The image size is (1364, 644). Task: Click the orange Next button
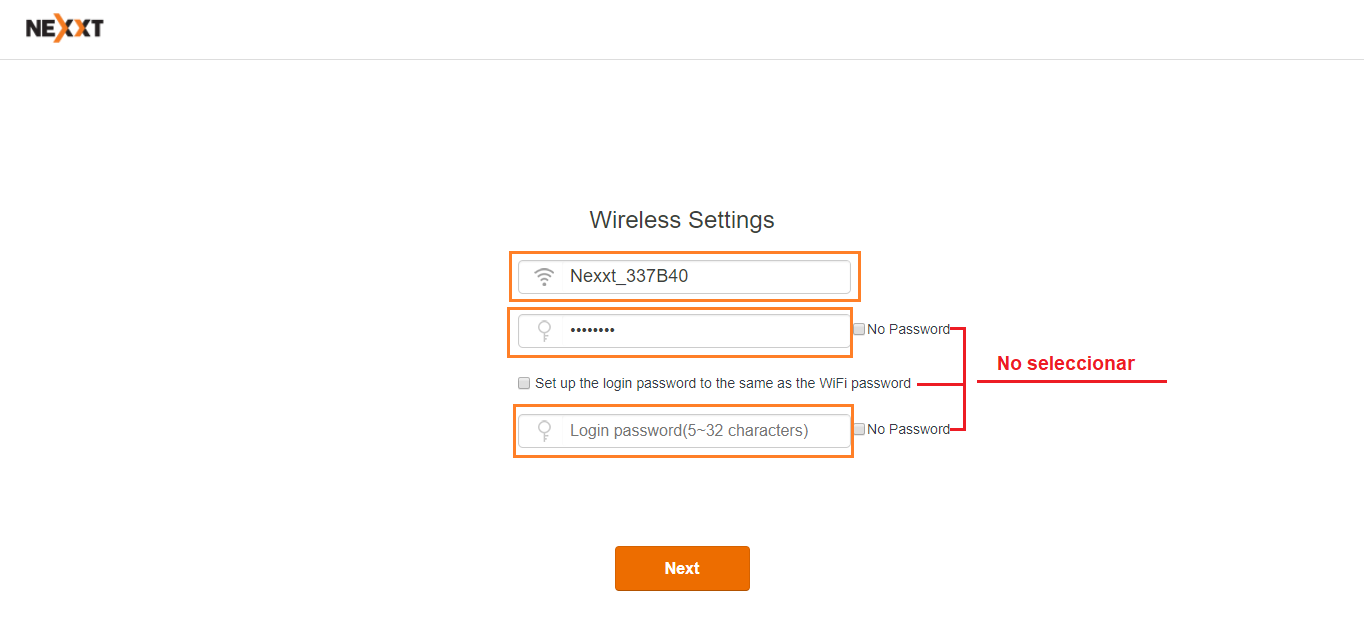click(x=682, y=568)
